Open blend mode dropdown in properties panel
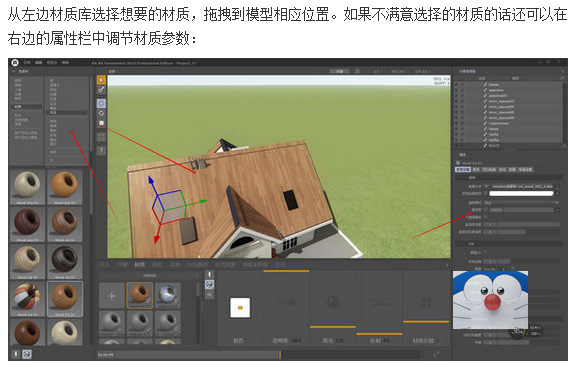Screen dimensions: 578x379 (x=522, y=203)
